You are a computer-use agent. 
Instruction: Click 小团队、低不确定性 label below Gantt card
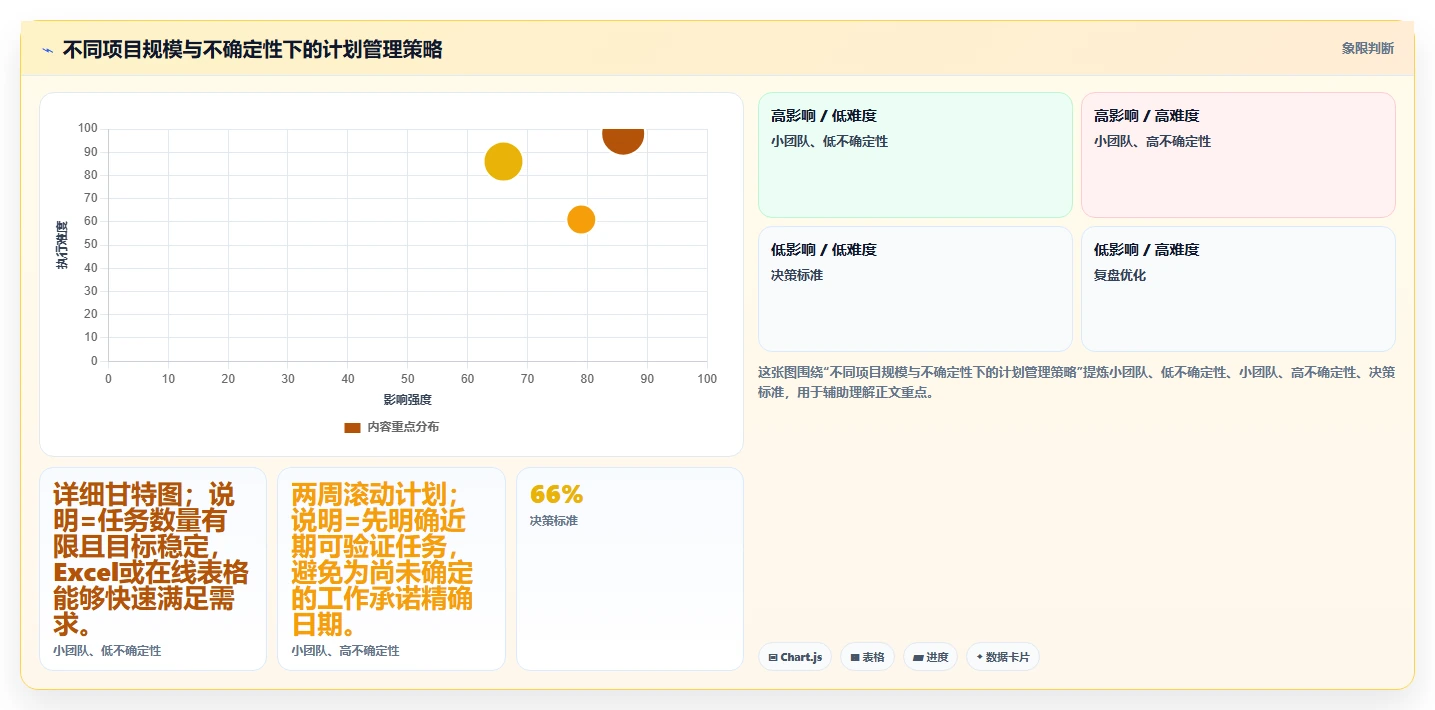point(107,651)
